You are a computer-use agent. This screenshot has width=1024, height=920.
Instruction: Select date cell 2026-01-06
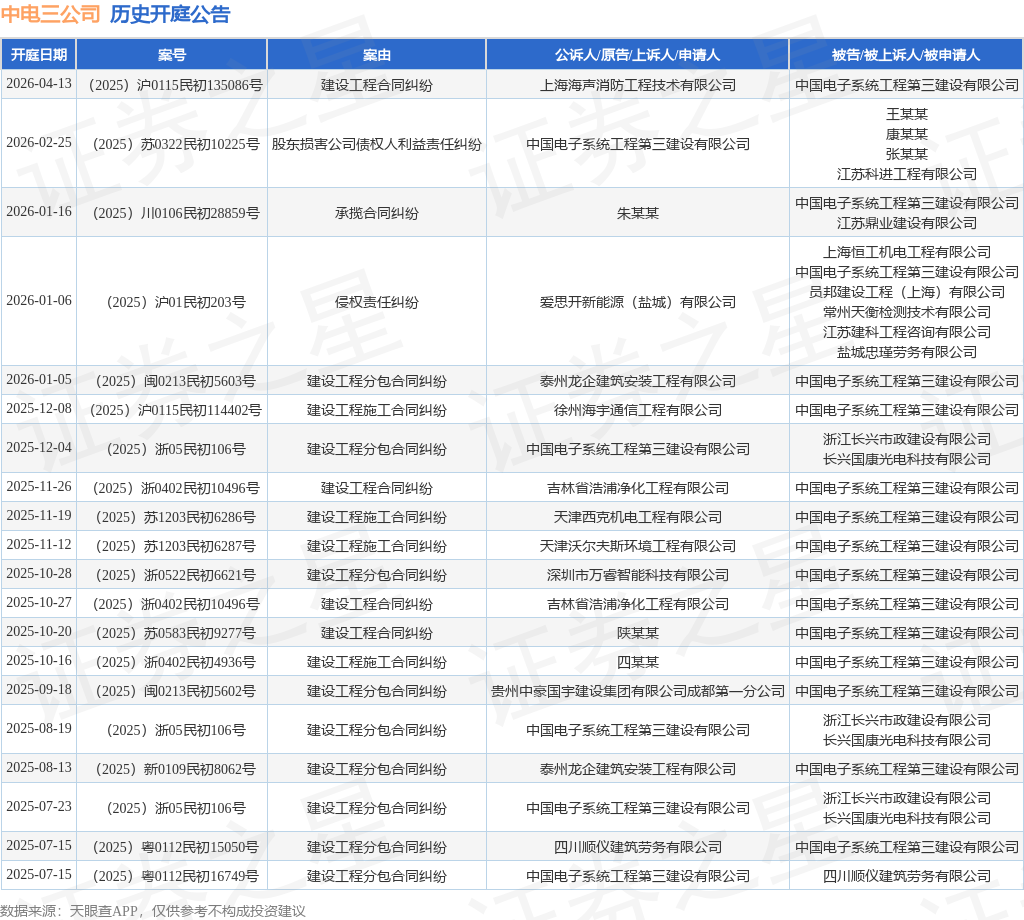pyautogui.click(x=39, y=300)
